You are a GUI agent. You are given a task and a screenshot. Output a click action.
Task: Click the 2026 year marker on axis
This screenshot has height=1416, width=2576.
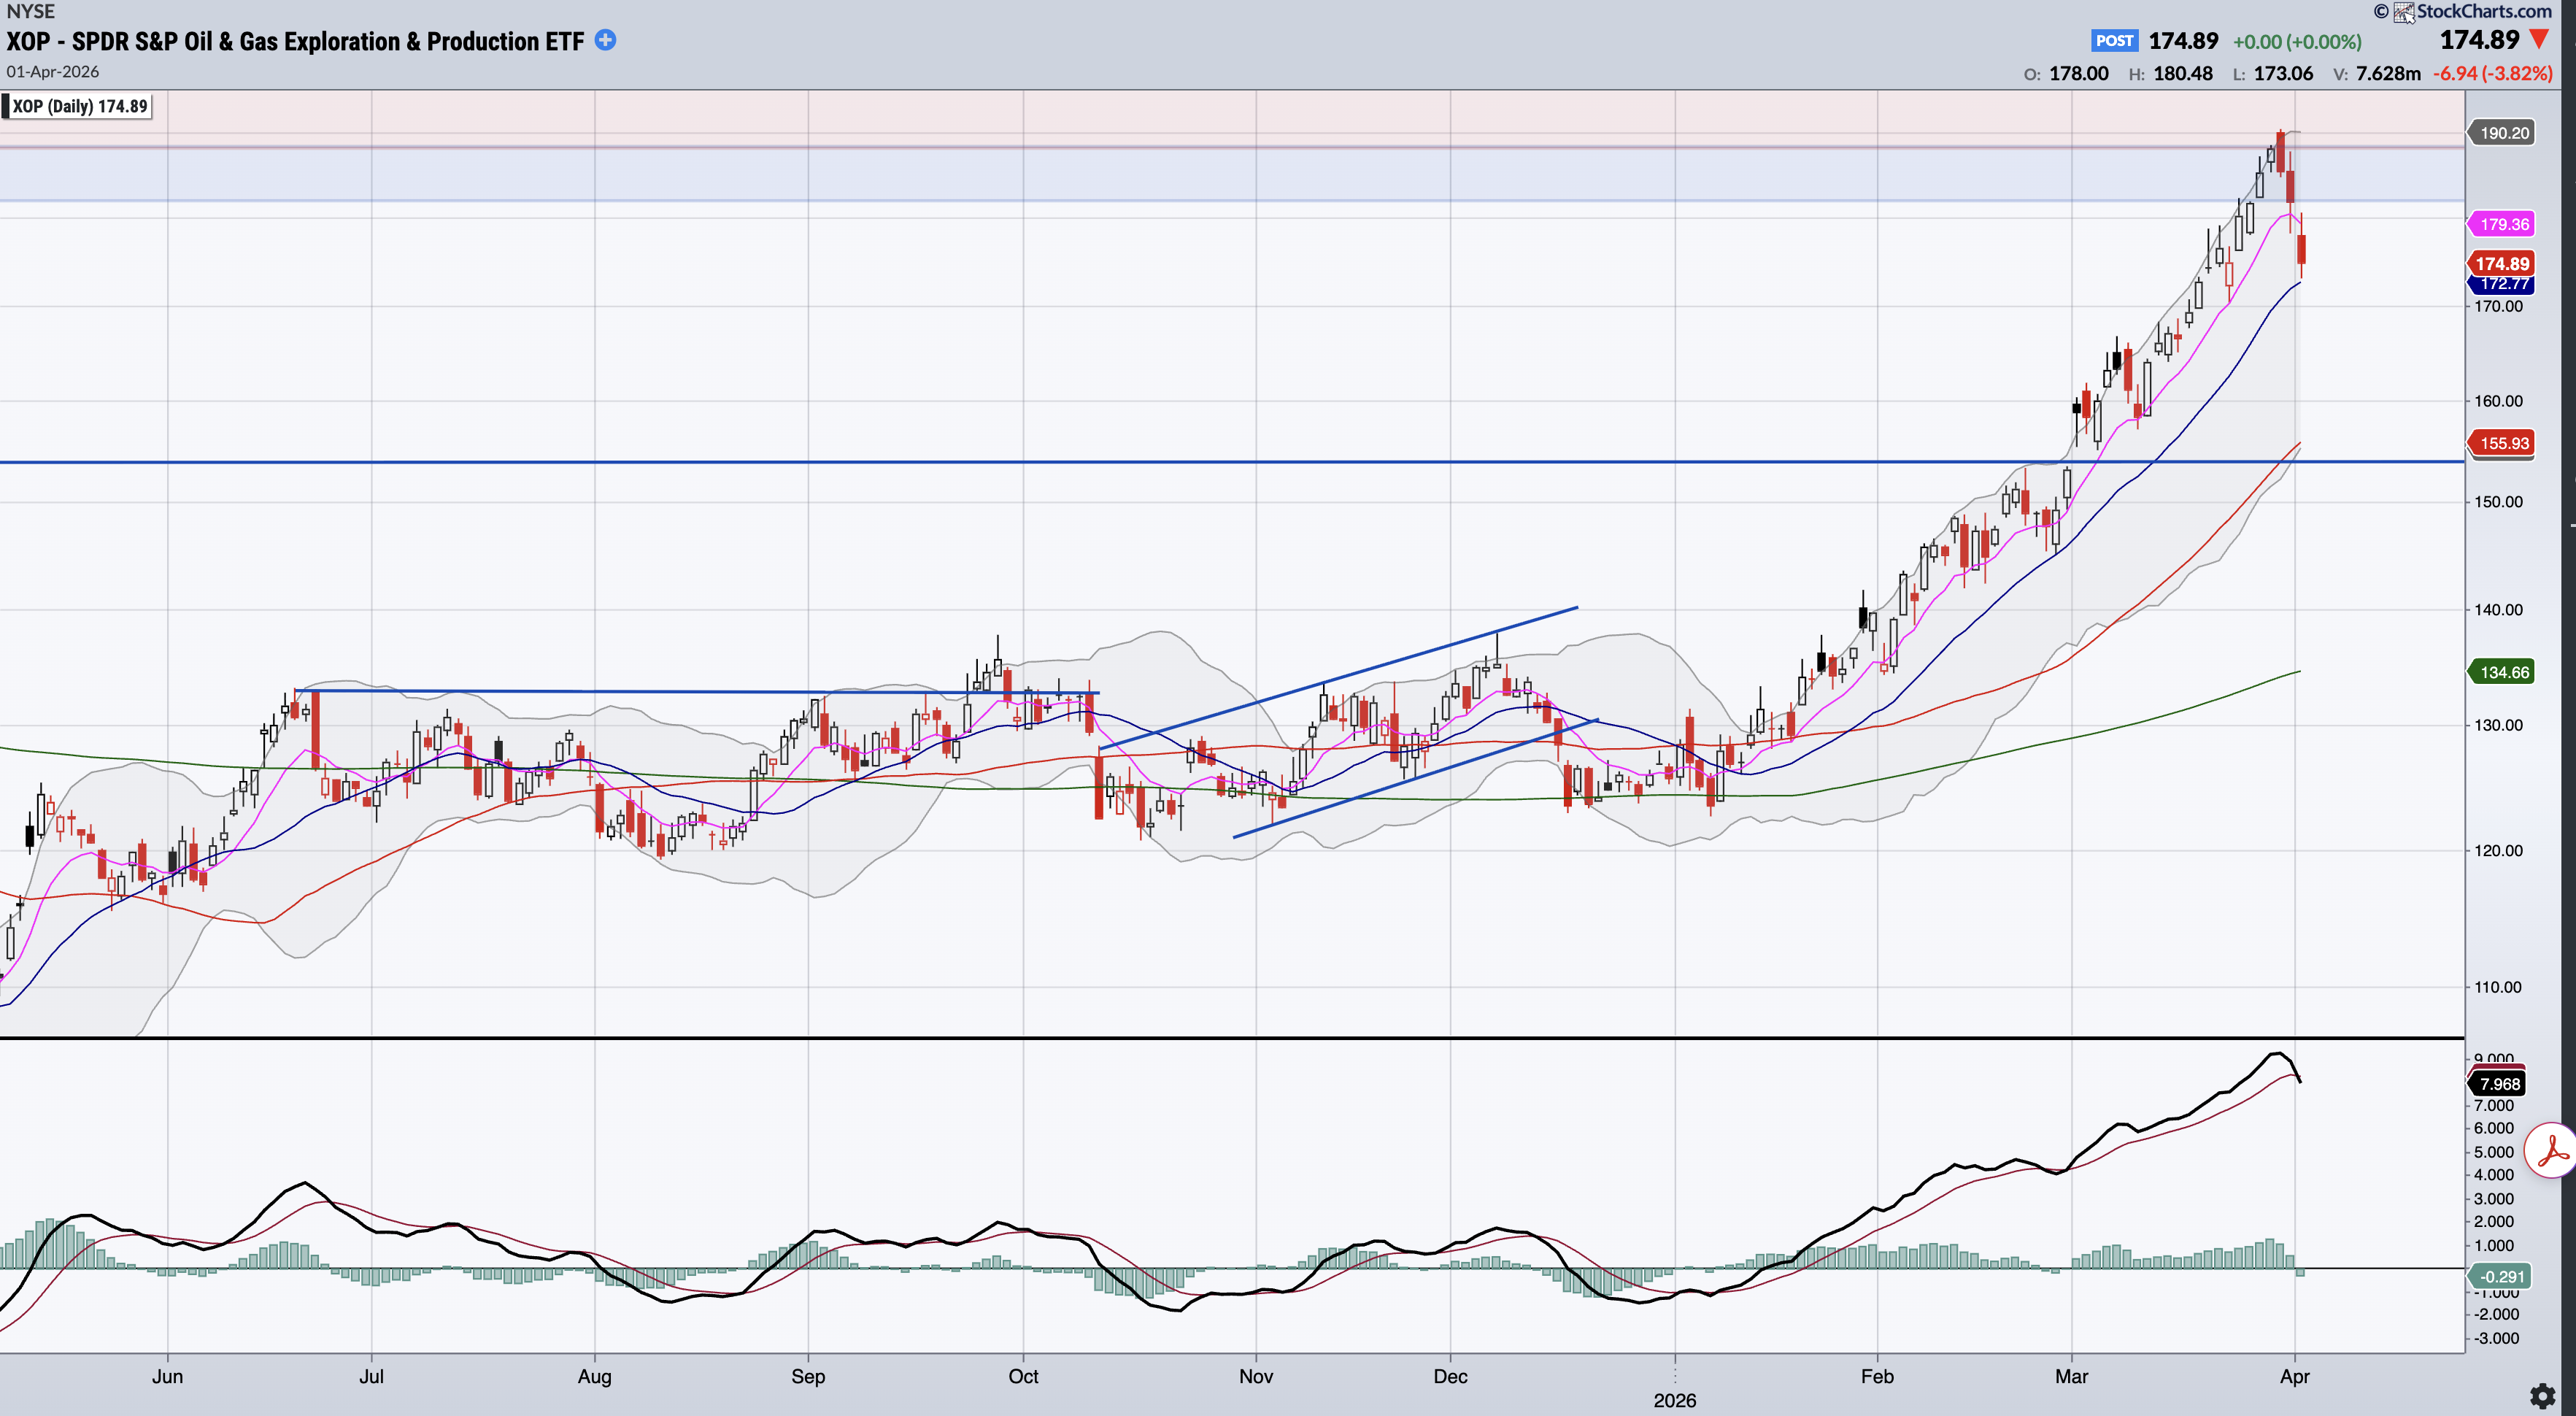[1674, 1400]
